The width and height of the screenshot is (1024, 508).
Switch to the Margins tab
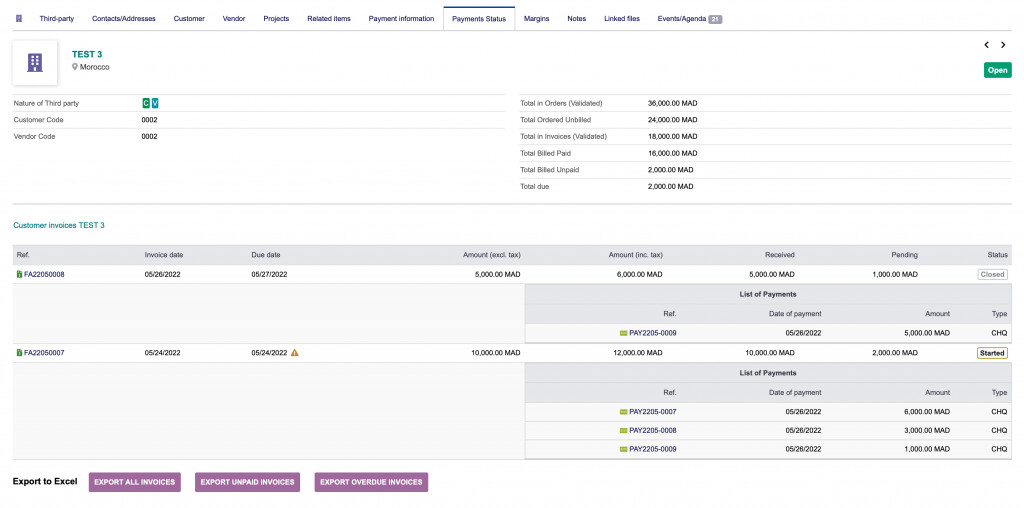coord(536,18)
